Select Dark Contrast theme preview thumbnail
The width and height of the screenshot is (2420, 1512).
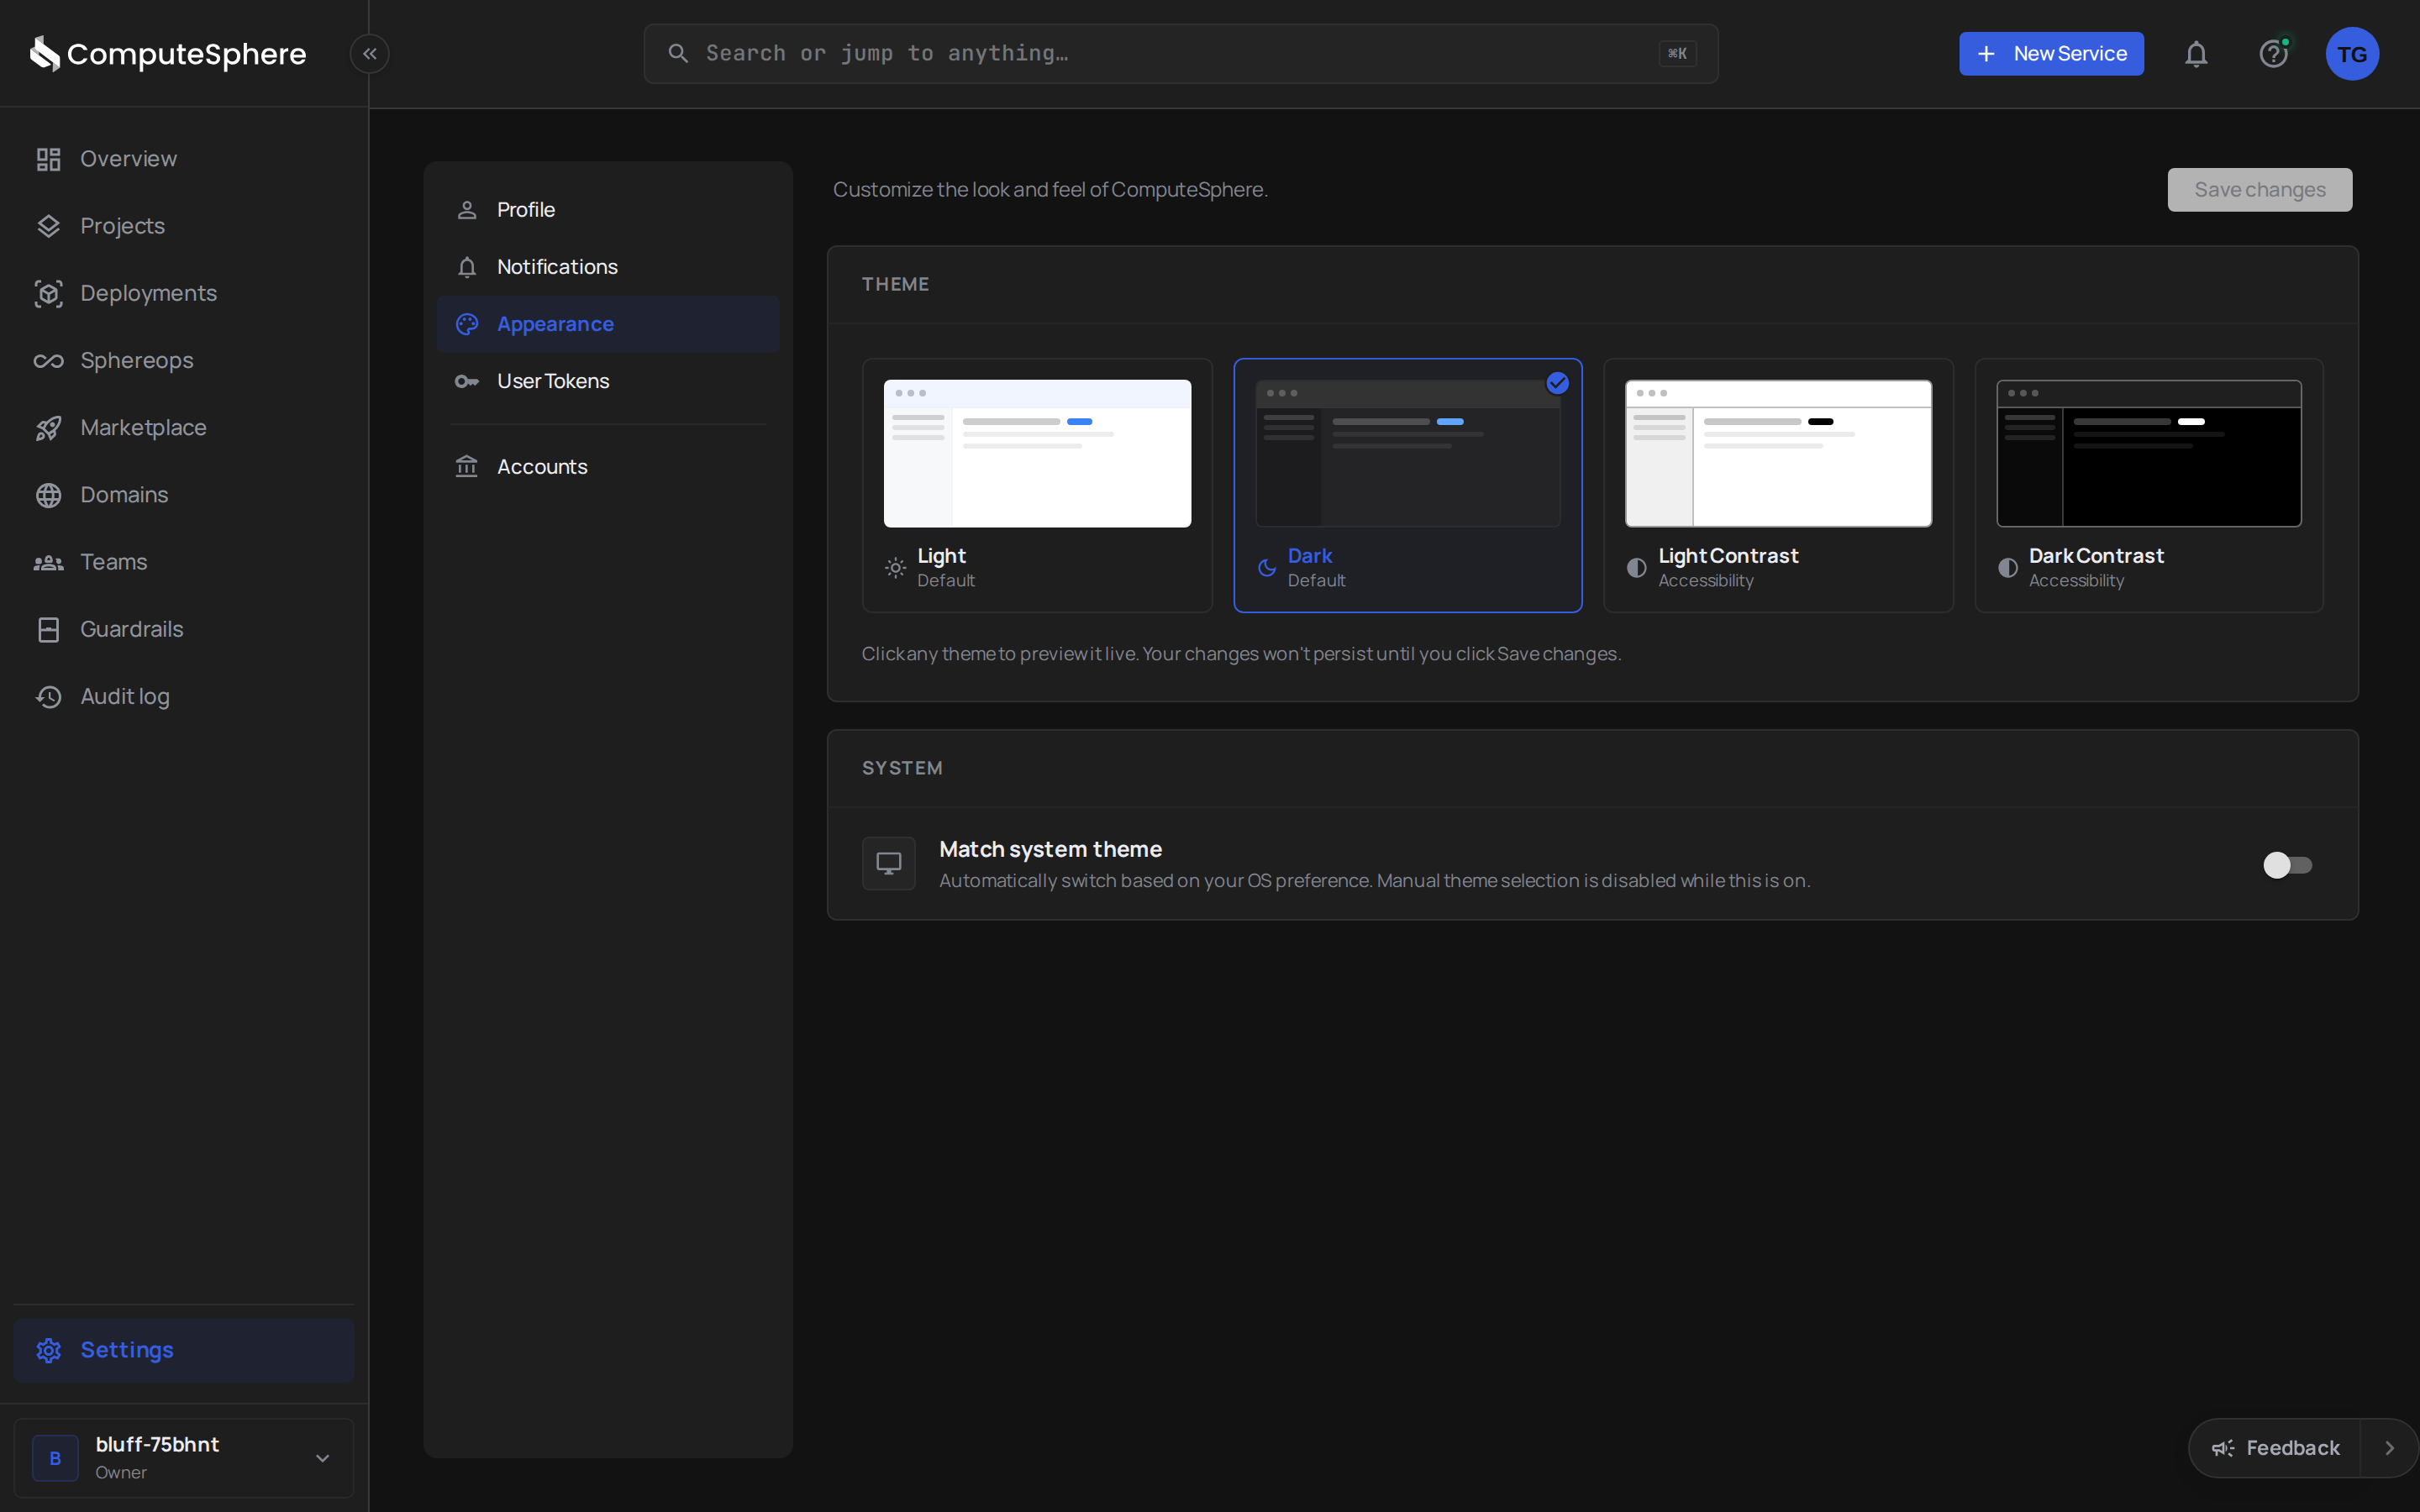[2149, 453]
